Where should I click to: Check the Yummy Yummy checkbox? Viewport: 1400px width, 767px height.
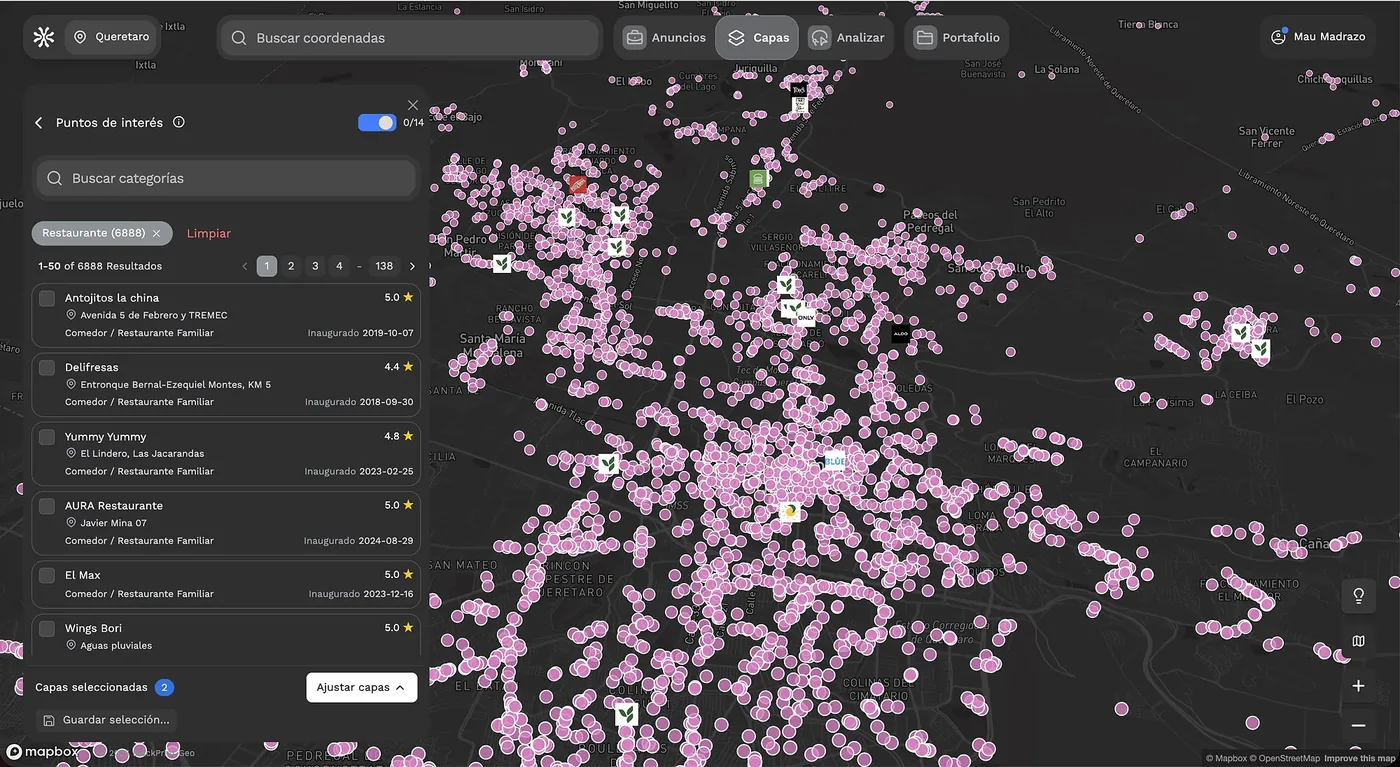[47, 437]
